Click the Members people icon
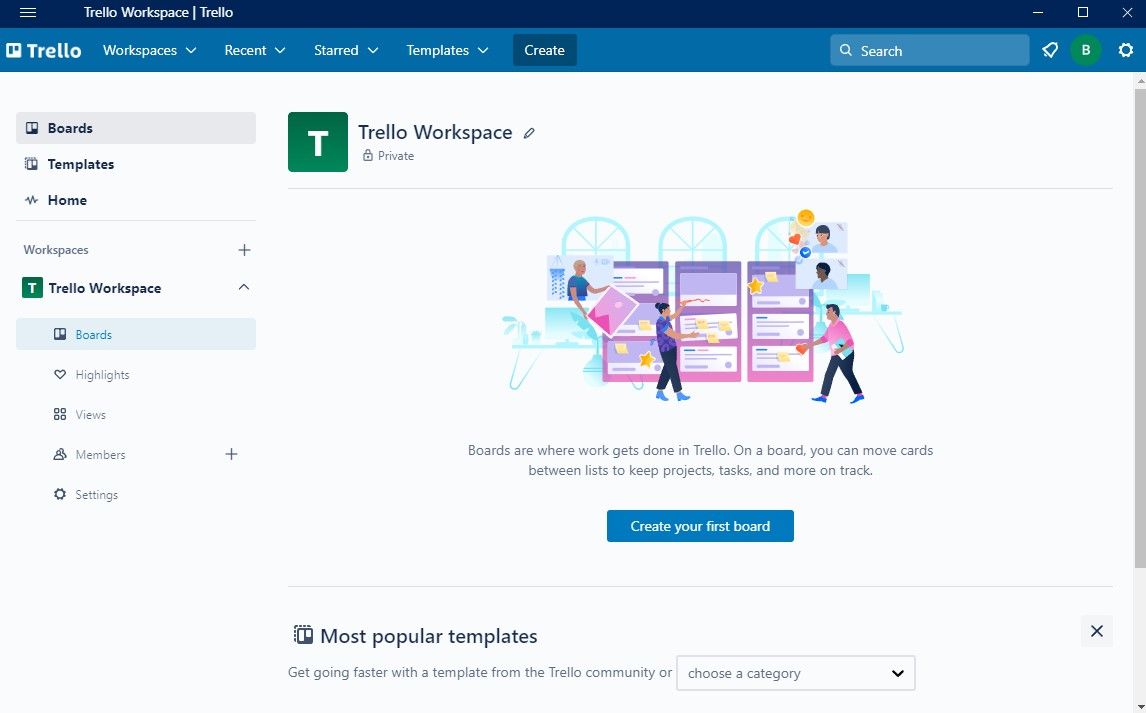Screen dimensions: 1146x713 [x=60, y=454]
